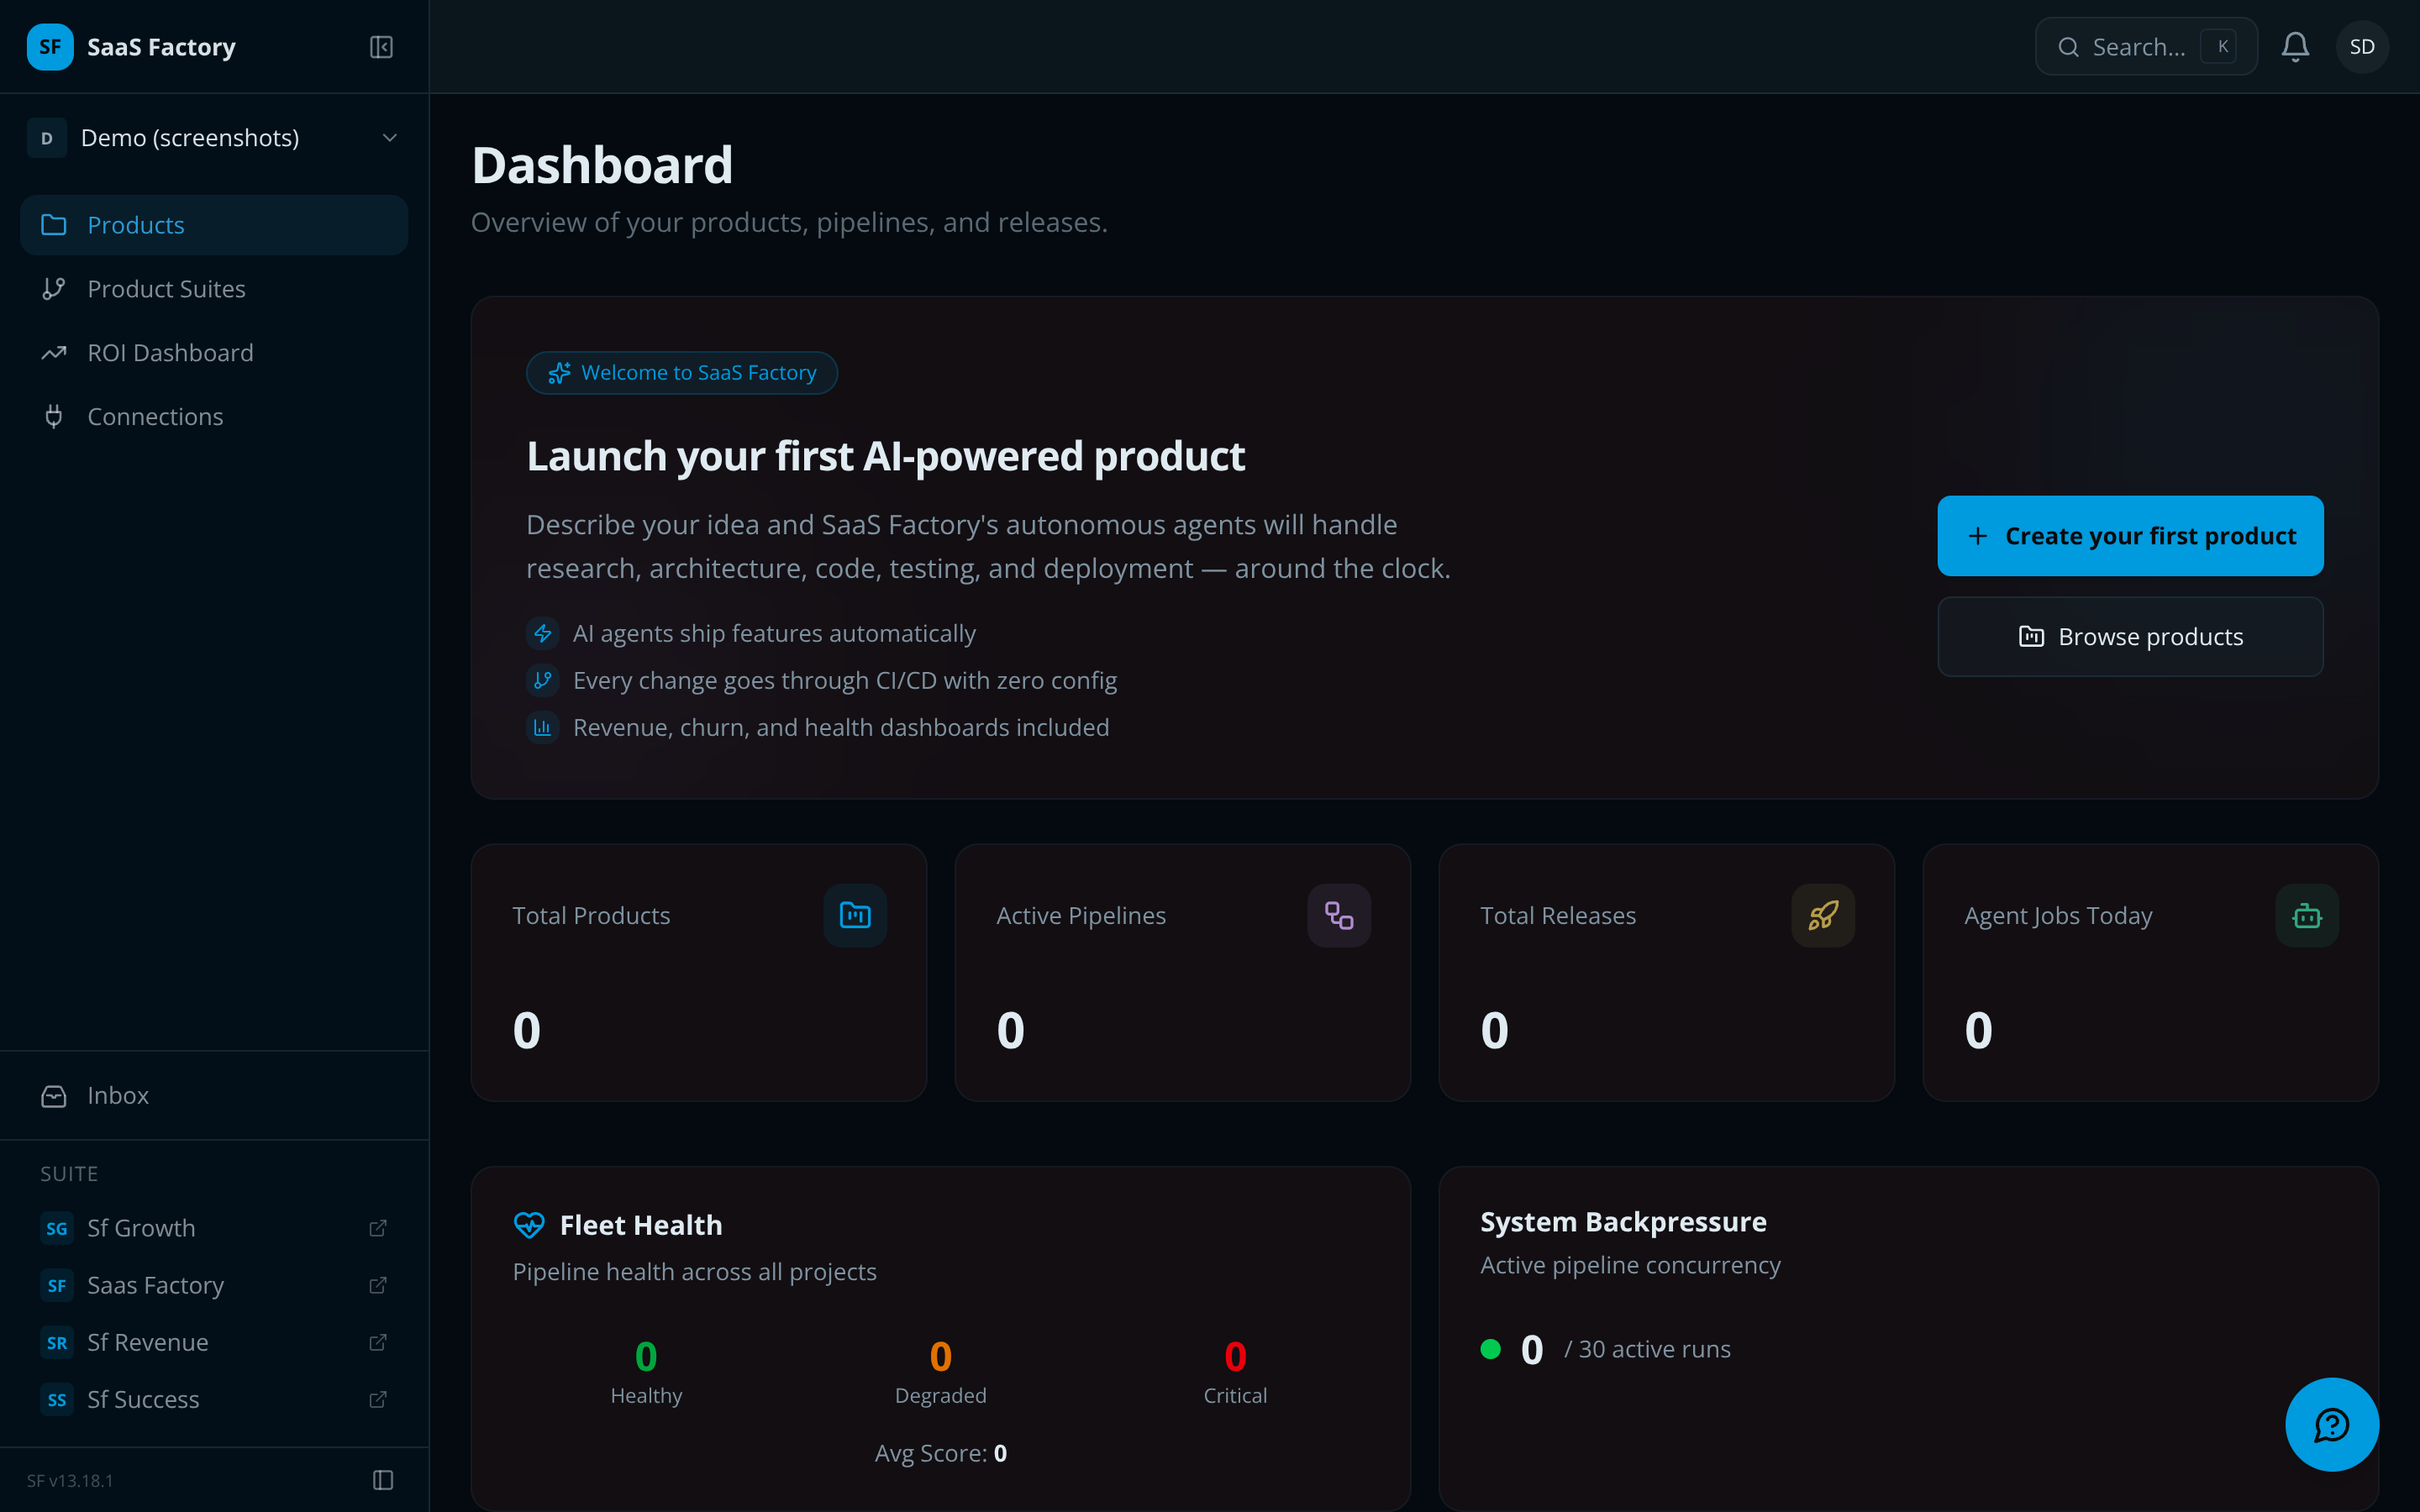Focus the Search field

(2146, 47)
